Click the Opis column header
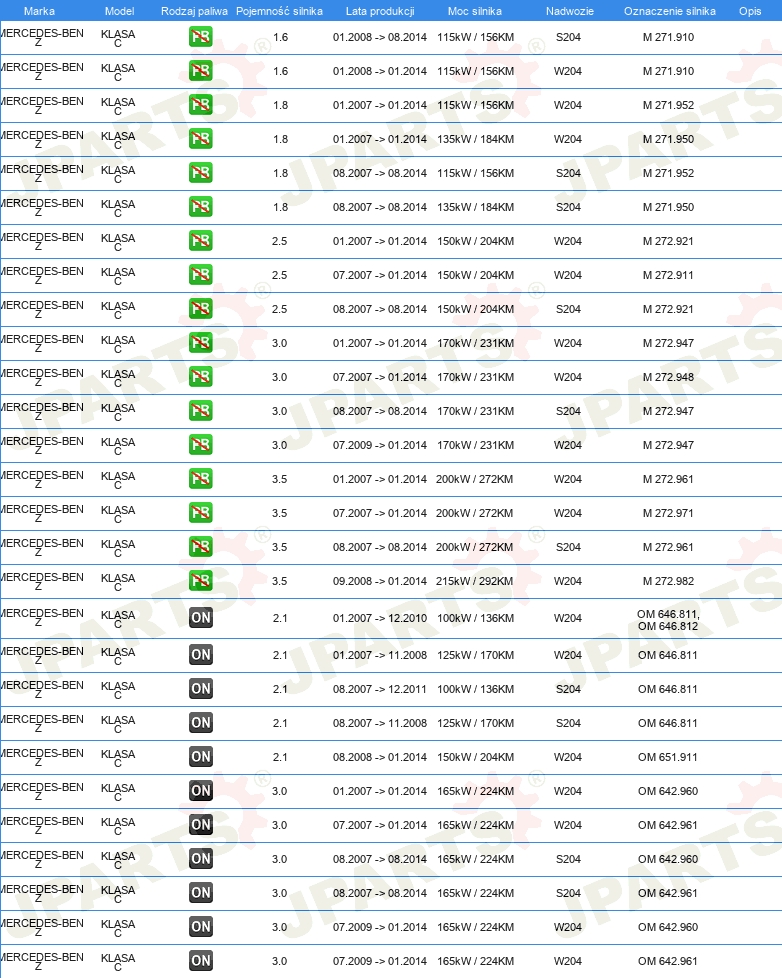782x978 pixels. pos(750,11)
